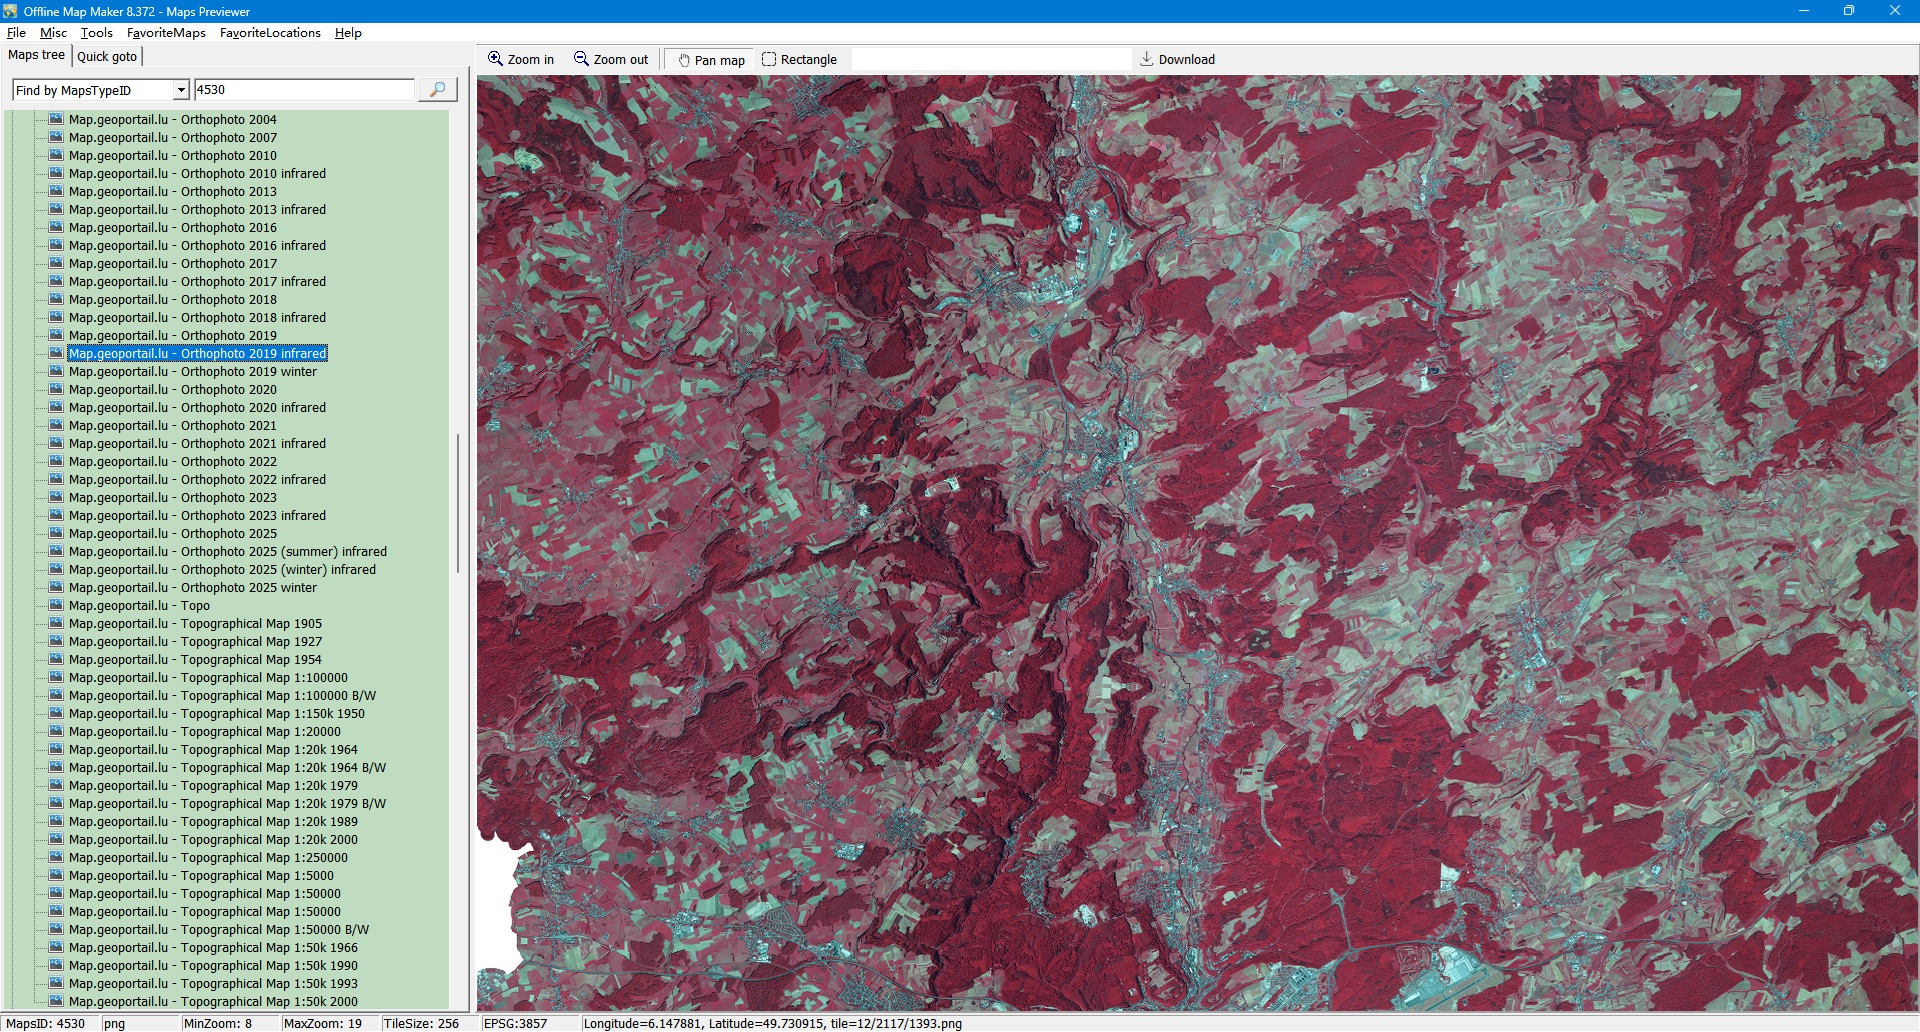
Task: Activate the Rectangle selection tool
Action: pos(769,59)
